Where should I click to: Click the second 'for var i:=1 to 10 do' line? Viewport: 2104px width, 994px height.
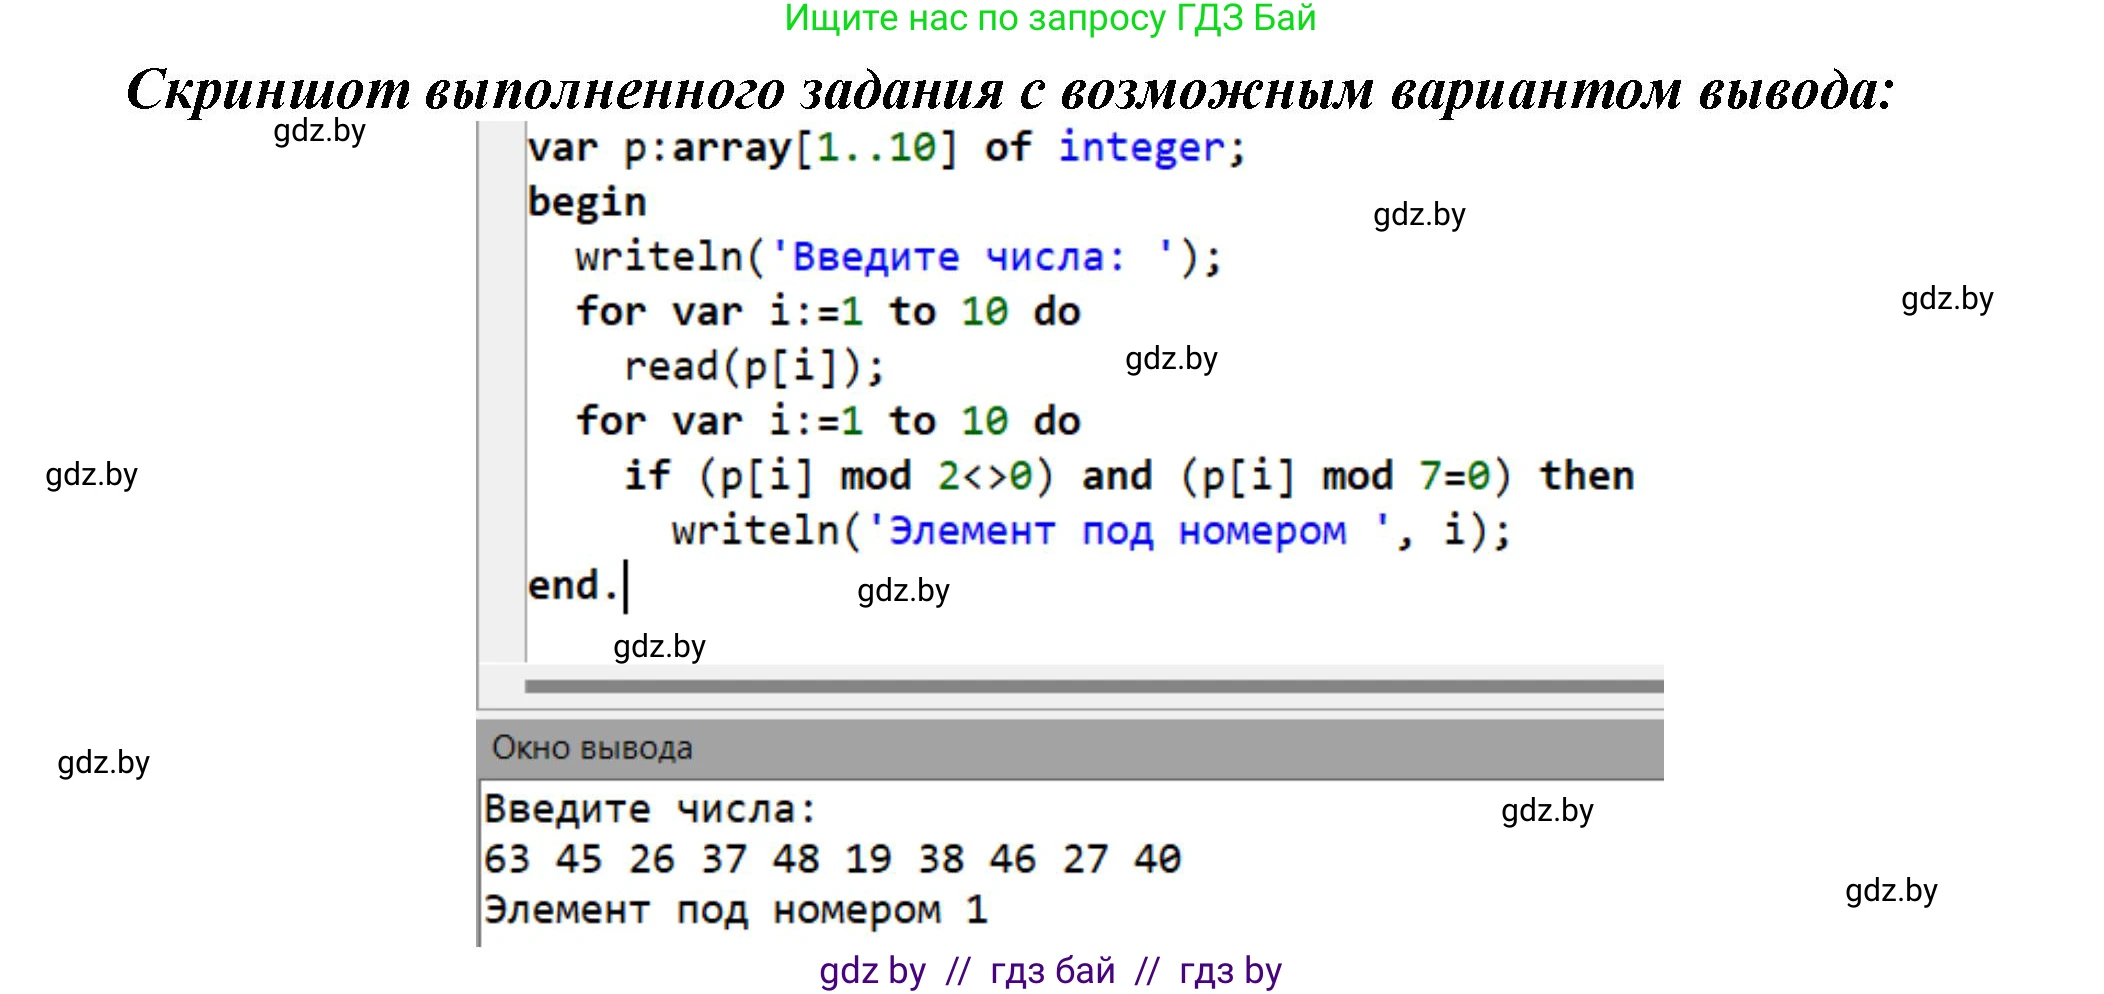[x=827, y=421]
